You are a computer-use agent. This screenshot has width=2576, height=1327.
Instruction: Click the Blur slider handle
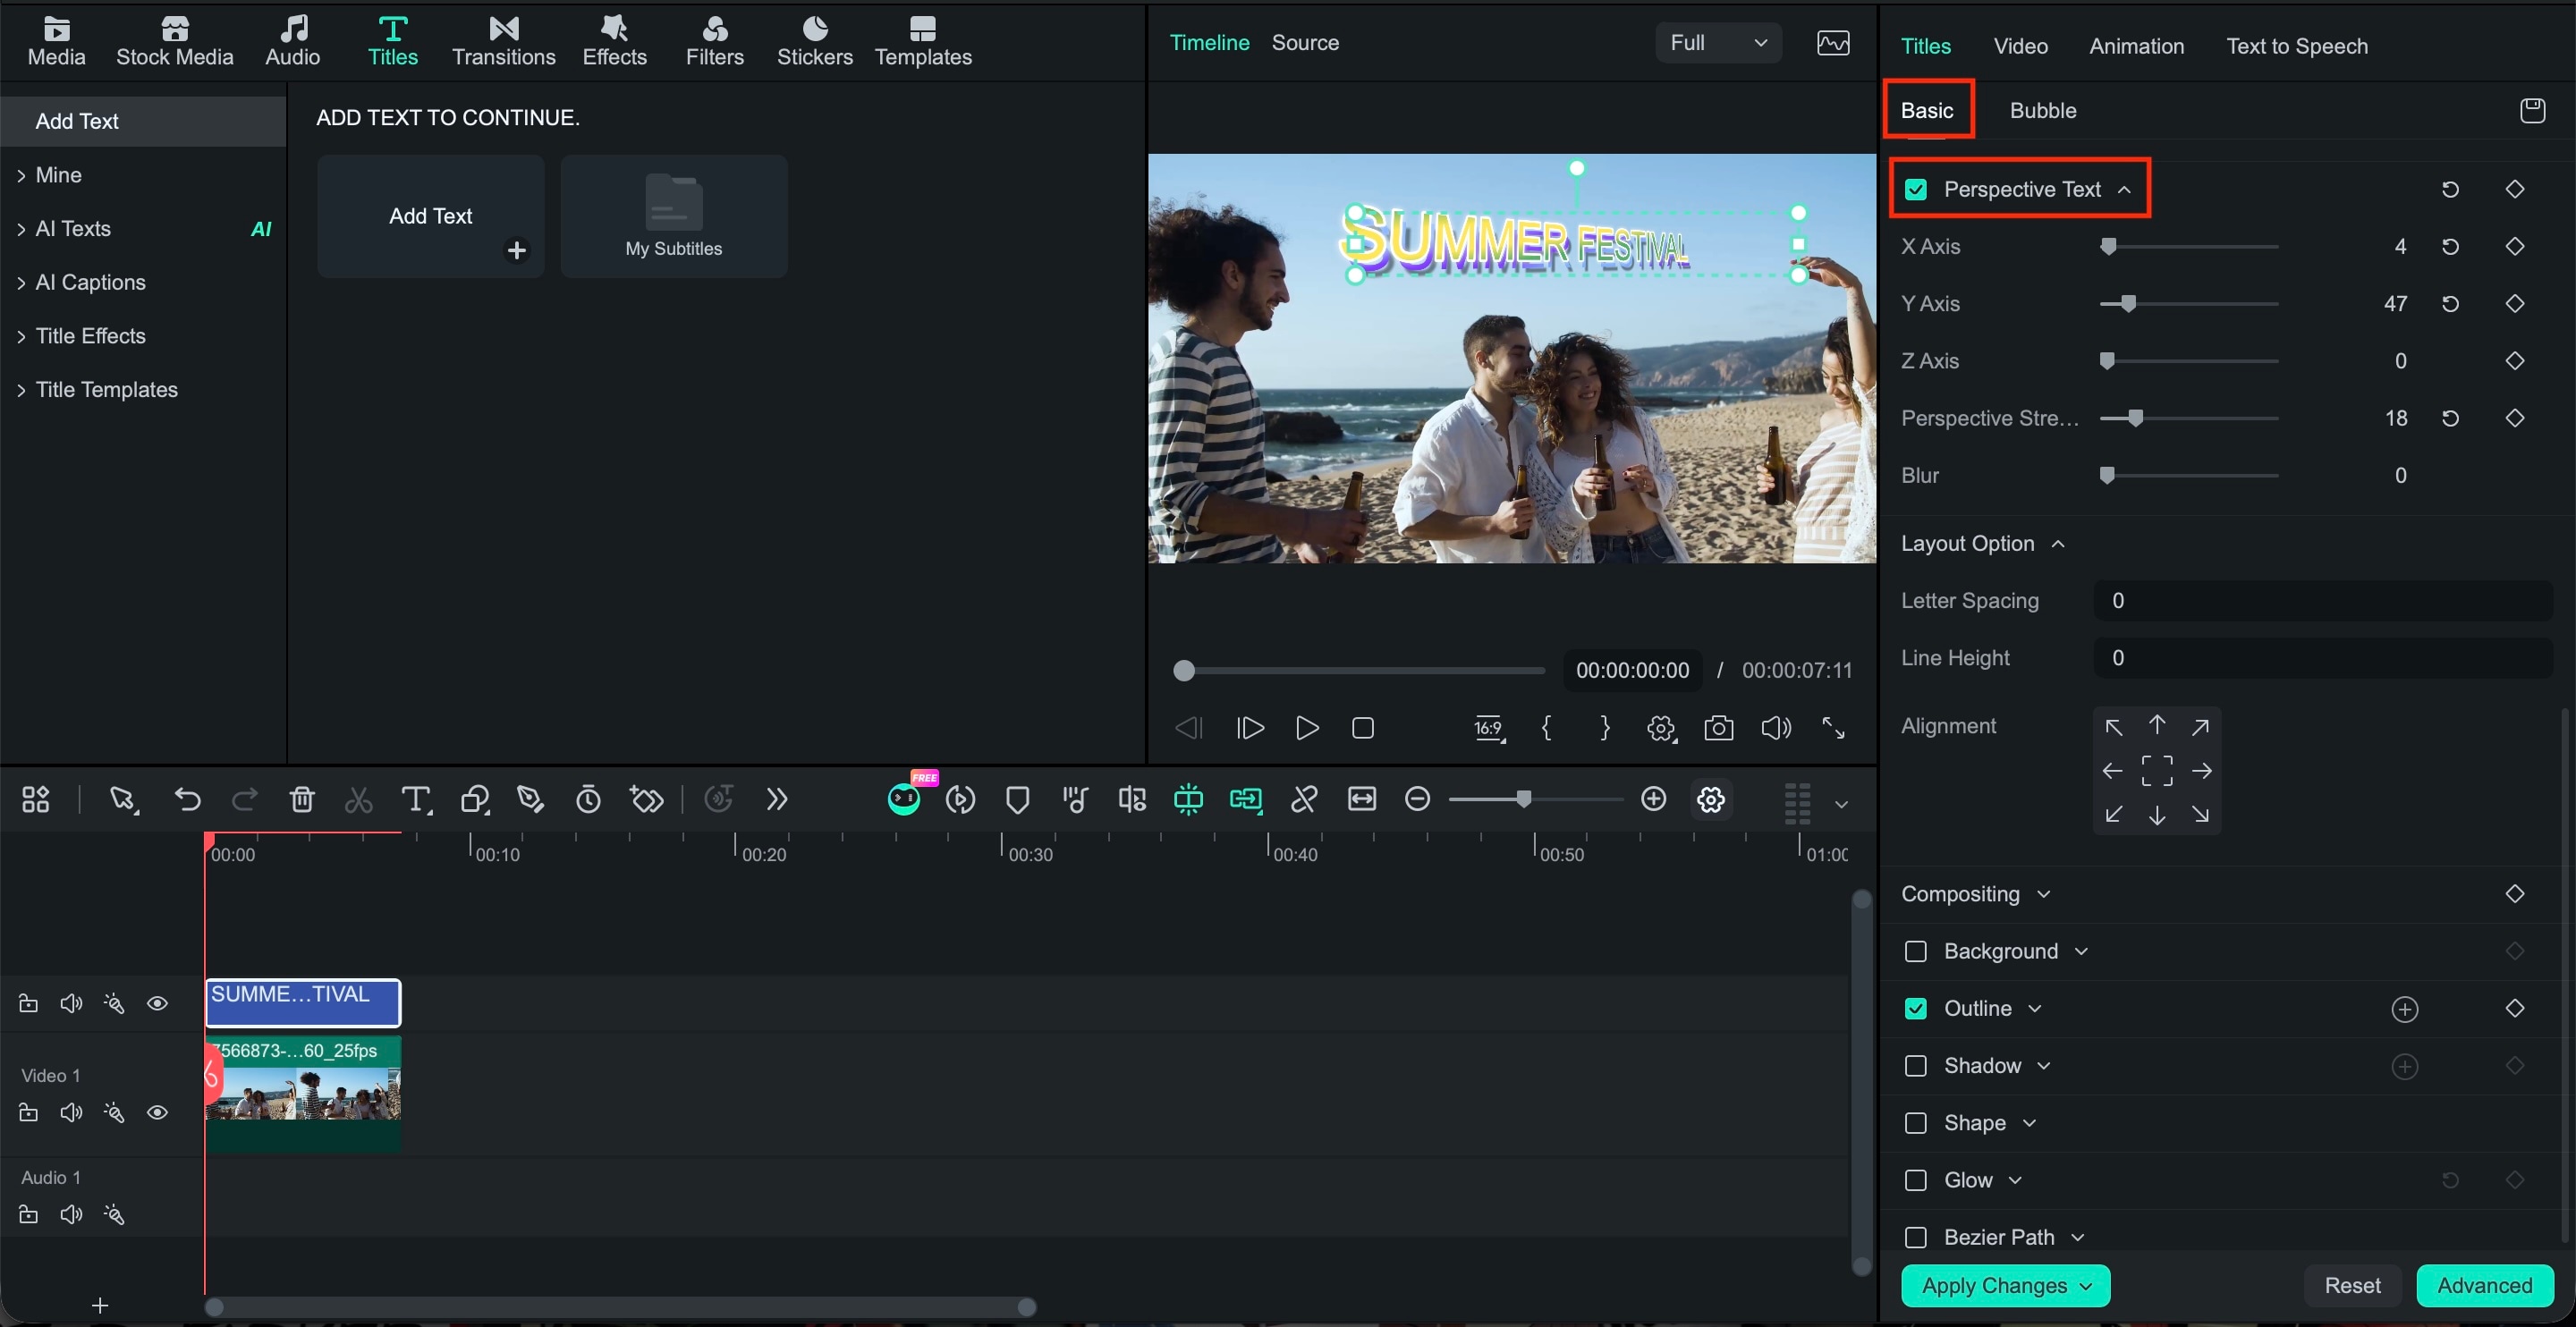pyautogui.click(x=2107, y=475)
